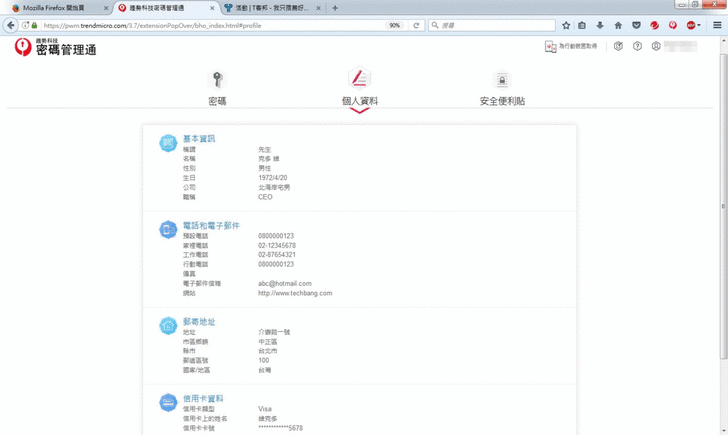Go back to previous page

click(11, 26)
